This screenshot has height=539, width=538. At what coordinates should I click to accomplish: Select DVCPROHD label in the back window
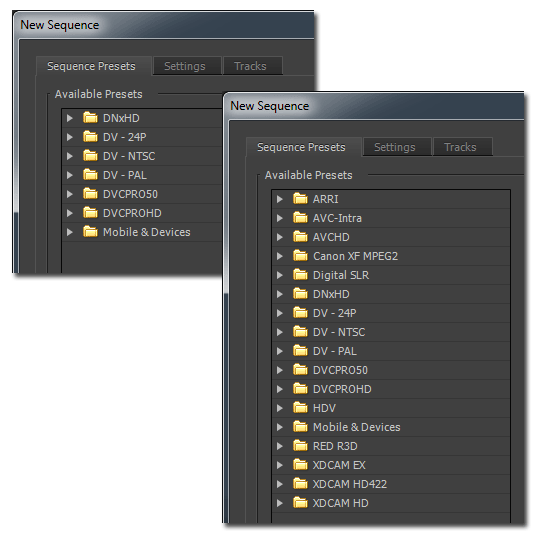tap(132, 213)
